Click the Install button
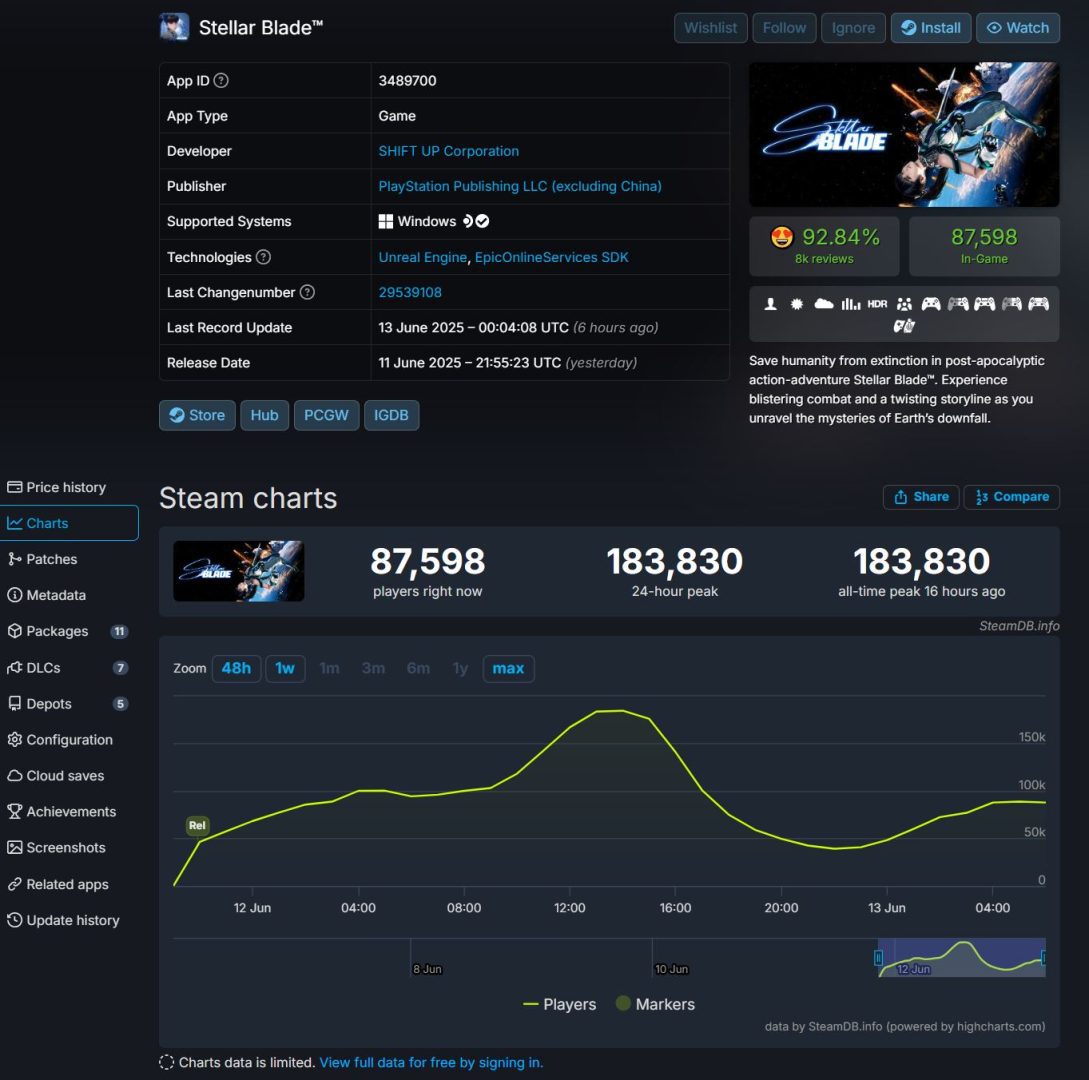 point(931,28)
